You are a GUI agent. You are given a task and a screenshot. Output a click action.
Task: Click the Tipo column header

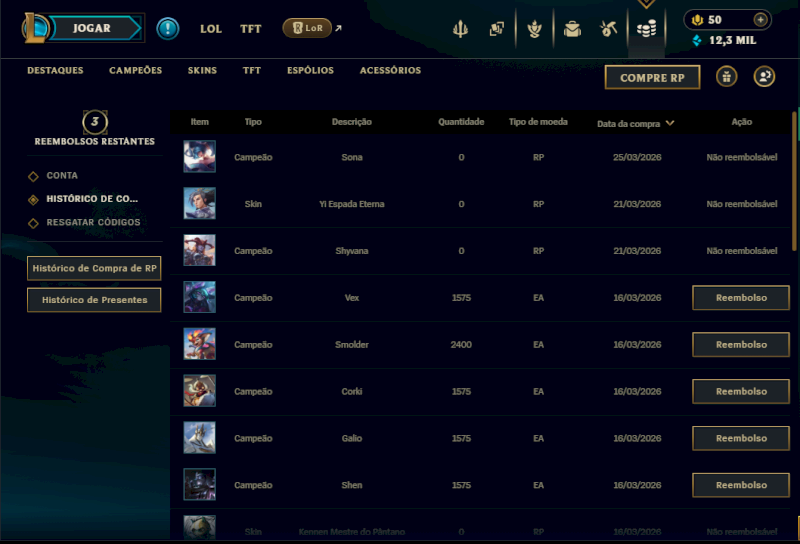click(253, 121)
